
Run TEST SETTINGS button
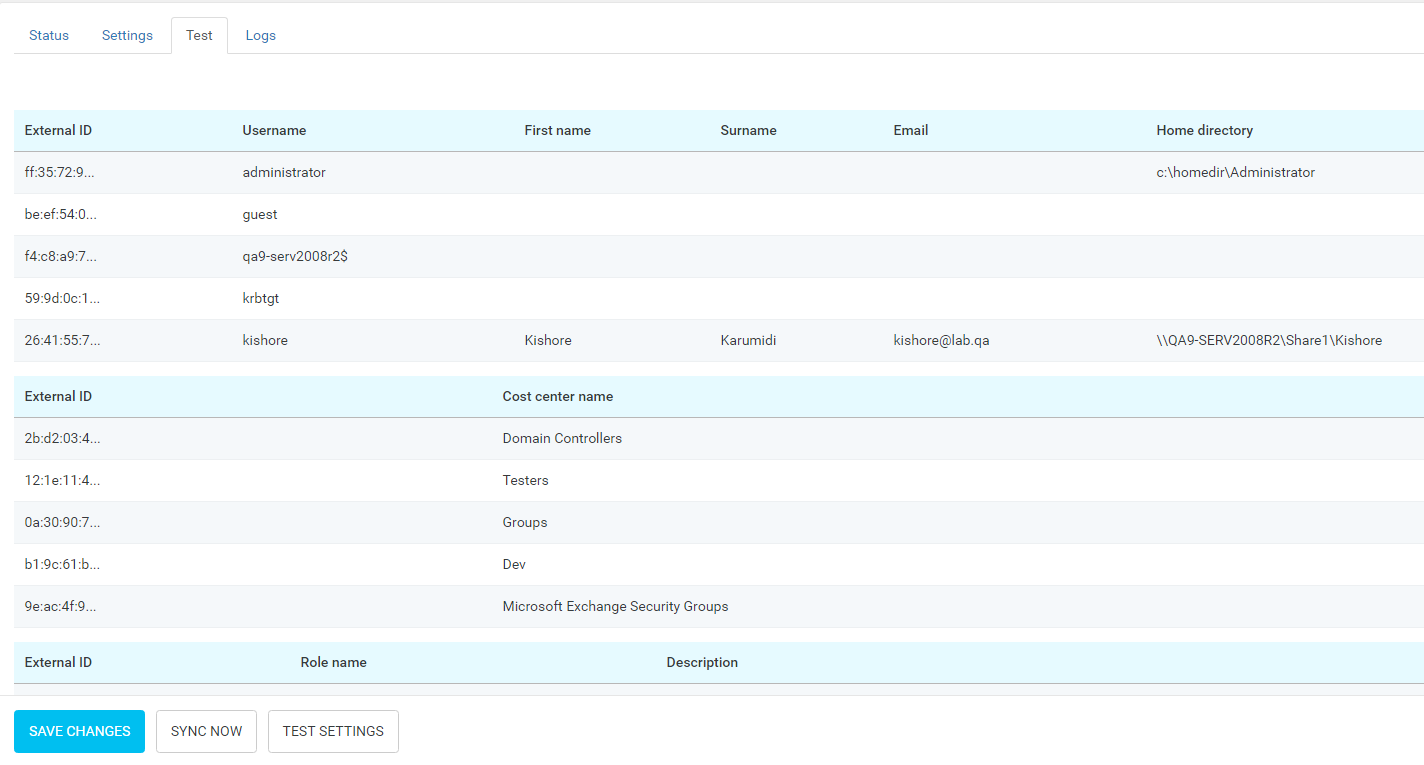pos(333,731)
